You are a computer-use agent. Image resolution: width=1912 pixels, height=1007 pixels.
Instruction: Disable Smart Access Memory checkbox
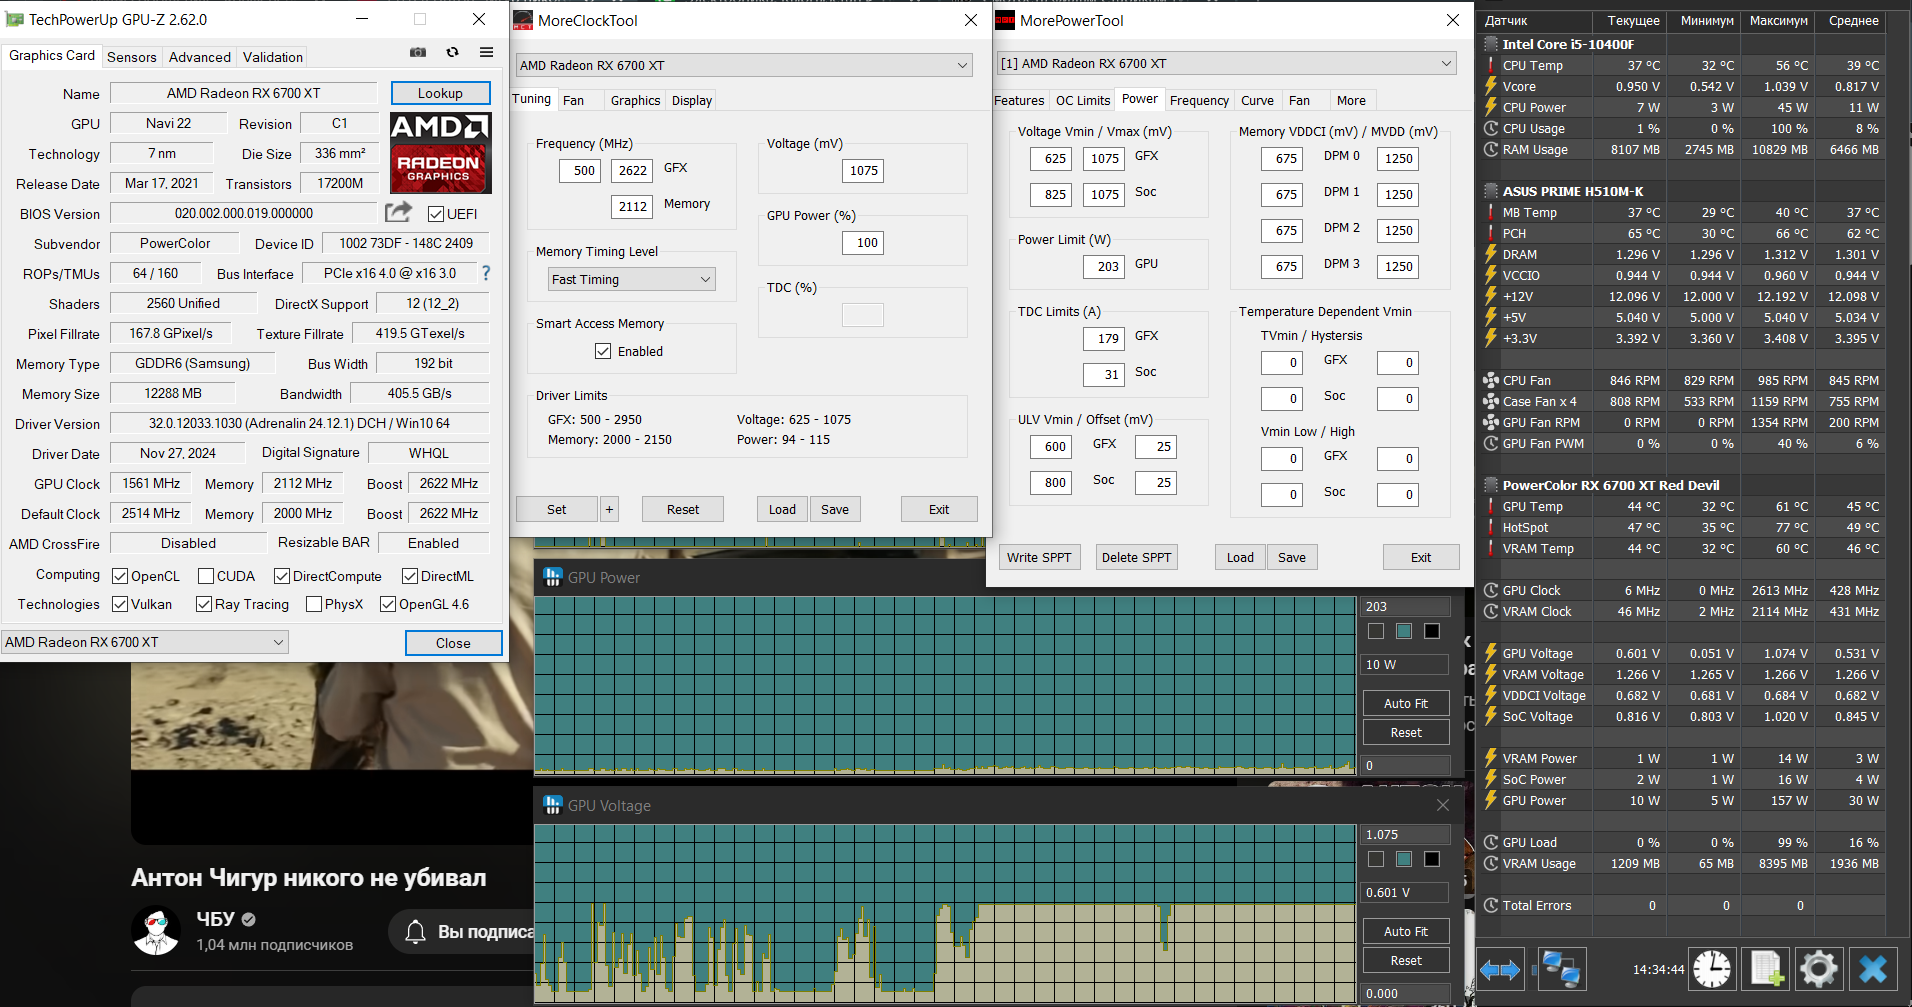pos(603,351)
